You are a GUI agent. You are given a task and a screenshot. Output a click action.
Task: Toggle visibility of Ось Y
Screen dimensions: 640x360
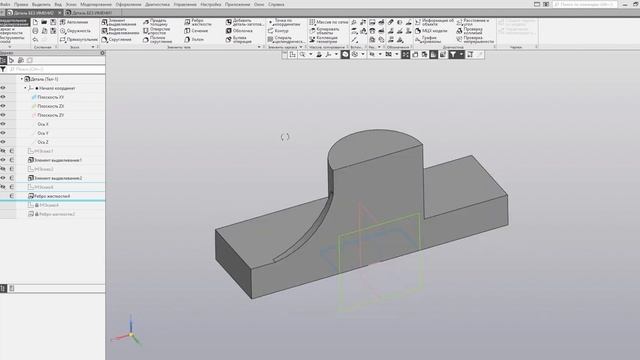3,133
